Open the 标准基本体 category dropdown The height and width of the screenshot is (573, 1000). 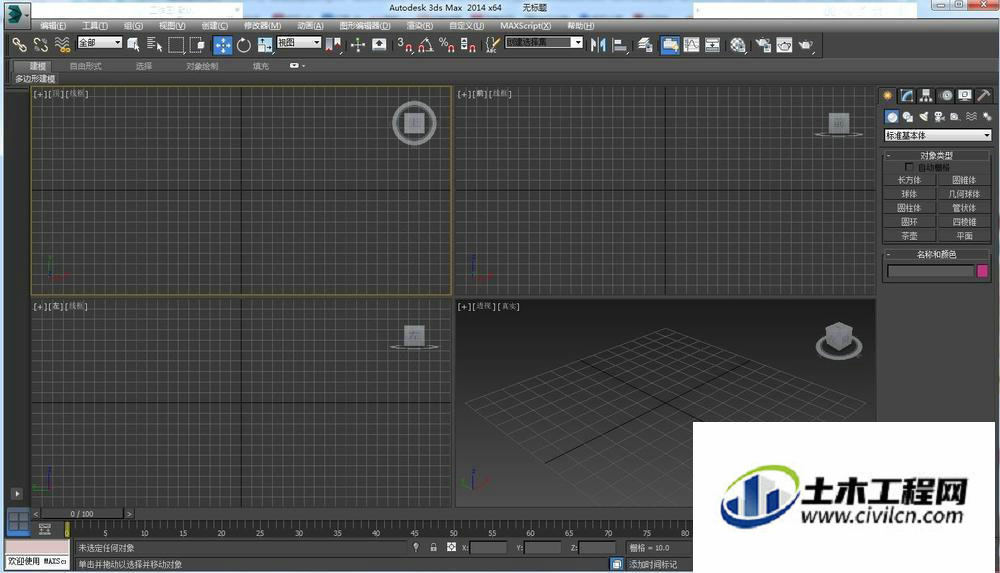click(938, 135)
